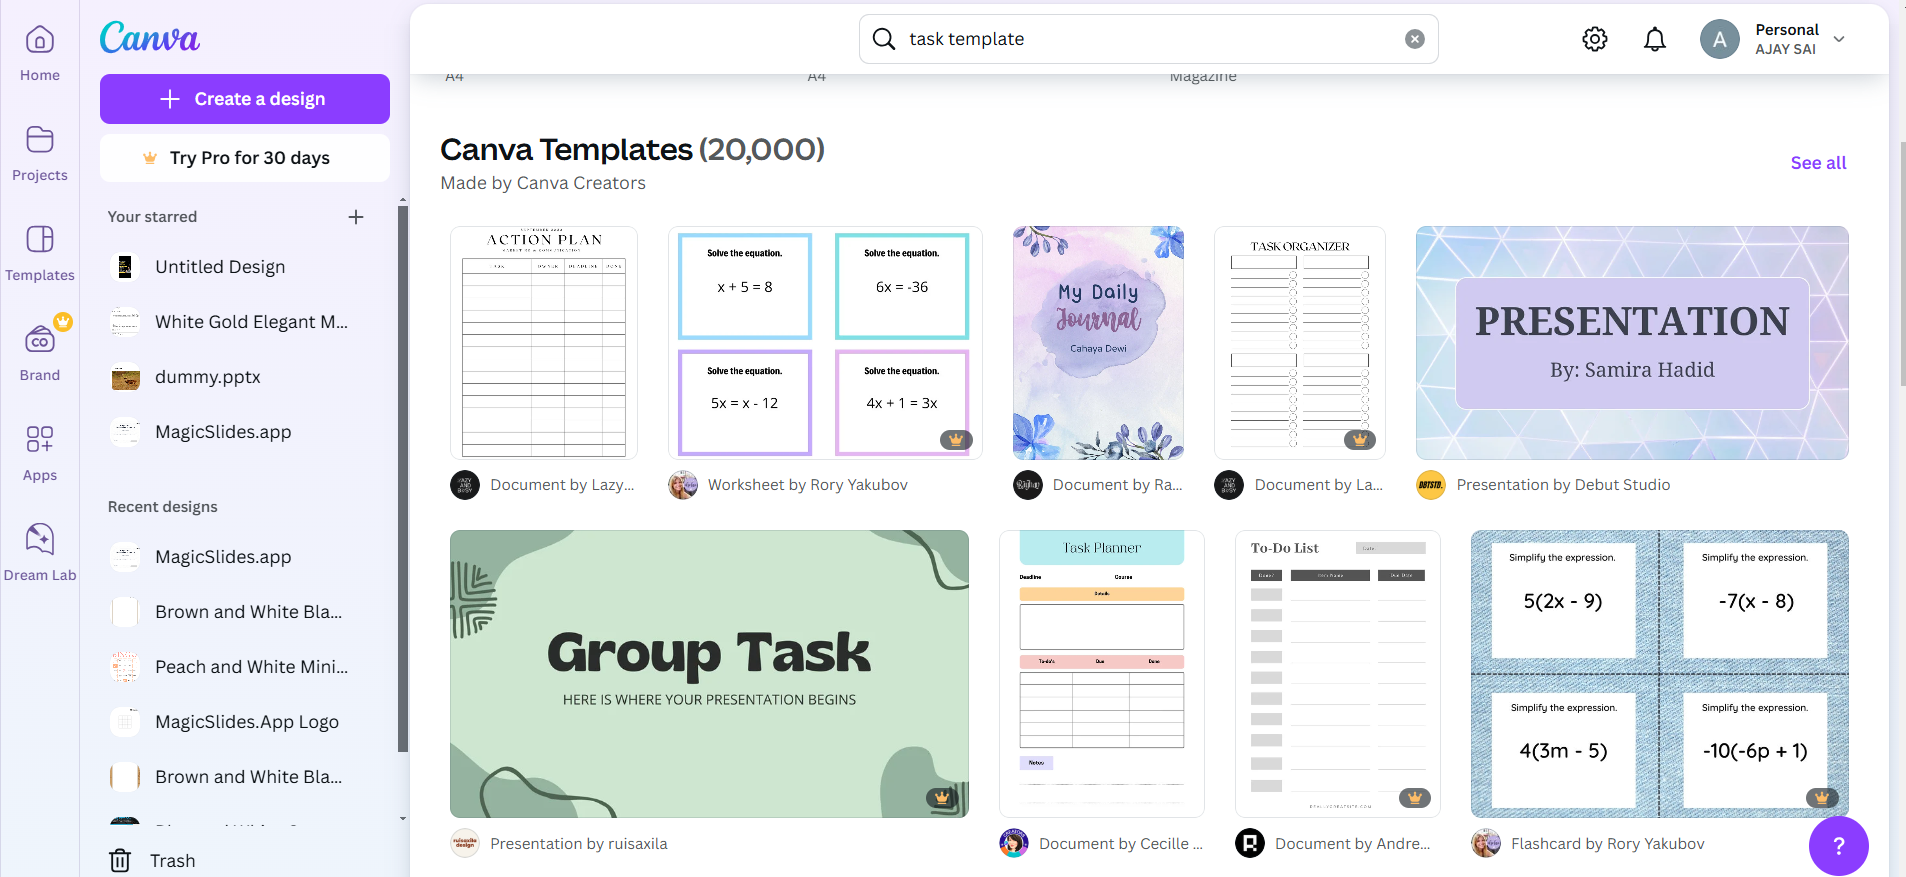The image size is (1906, 877).
Task: Click the Andre creator avatar
Action: click(1250, 844)
